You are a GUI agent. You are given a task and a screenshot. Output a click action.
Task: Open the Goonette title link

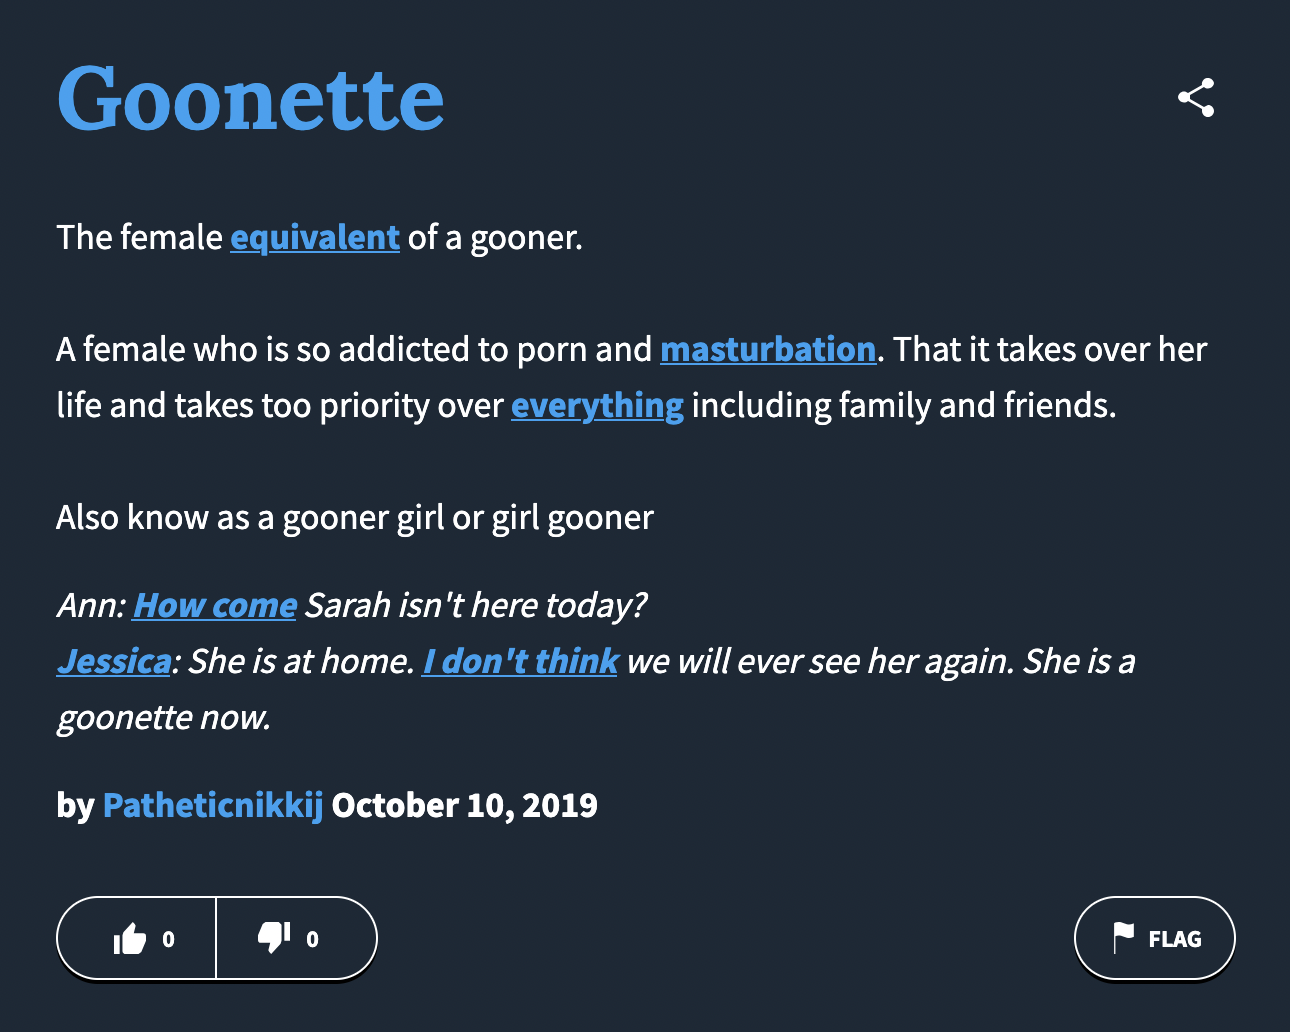[x=250, y=98]
